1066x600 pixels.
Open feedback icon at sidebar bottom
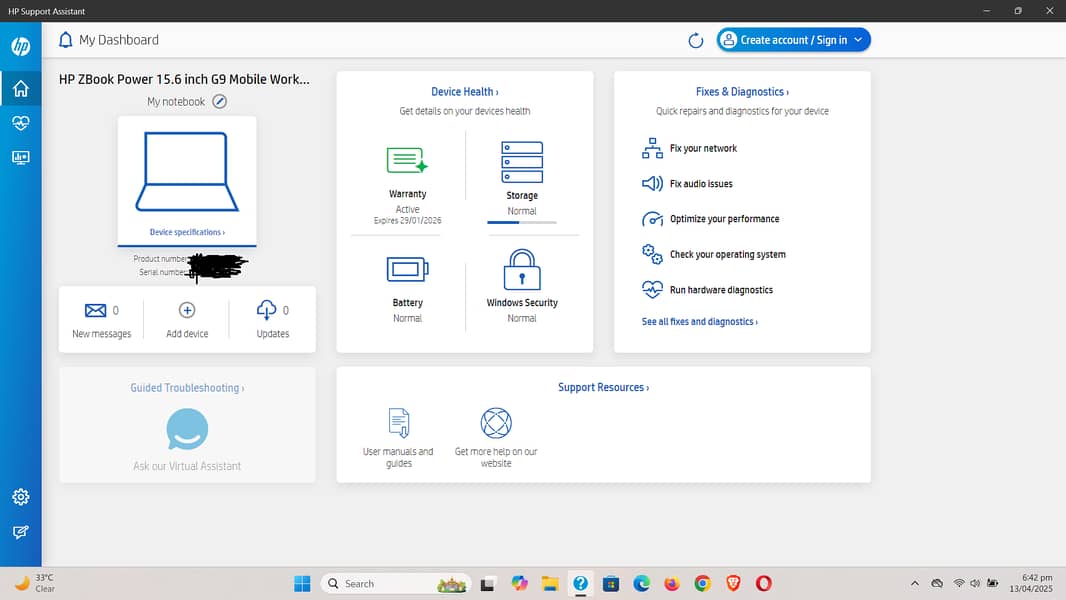(20, 532)
